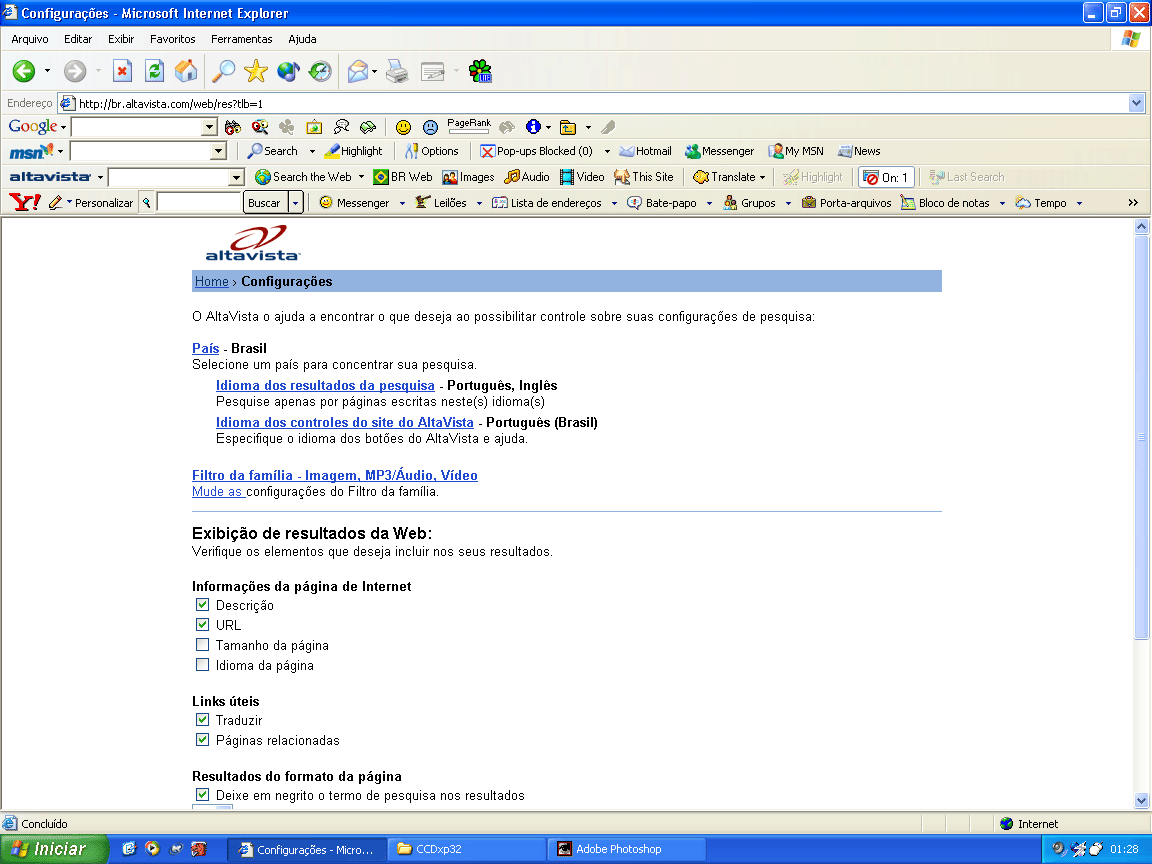Print the page with printer icon
The height and width of the screenshot is (864, 1152).
point(397,71)
